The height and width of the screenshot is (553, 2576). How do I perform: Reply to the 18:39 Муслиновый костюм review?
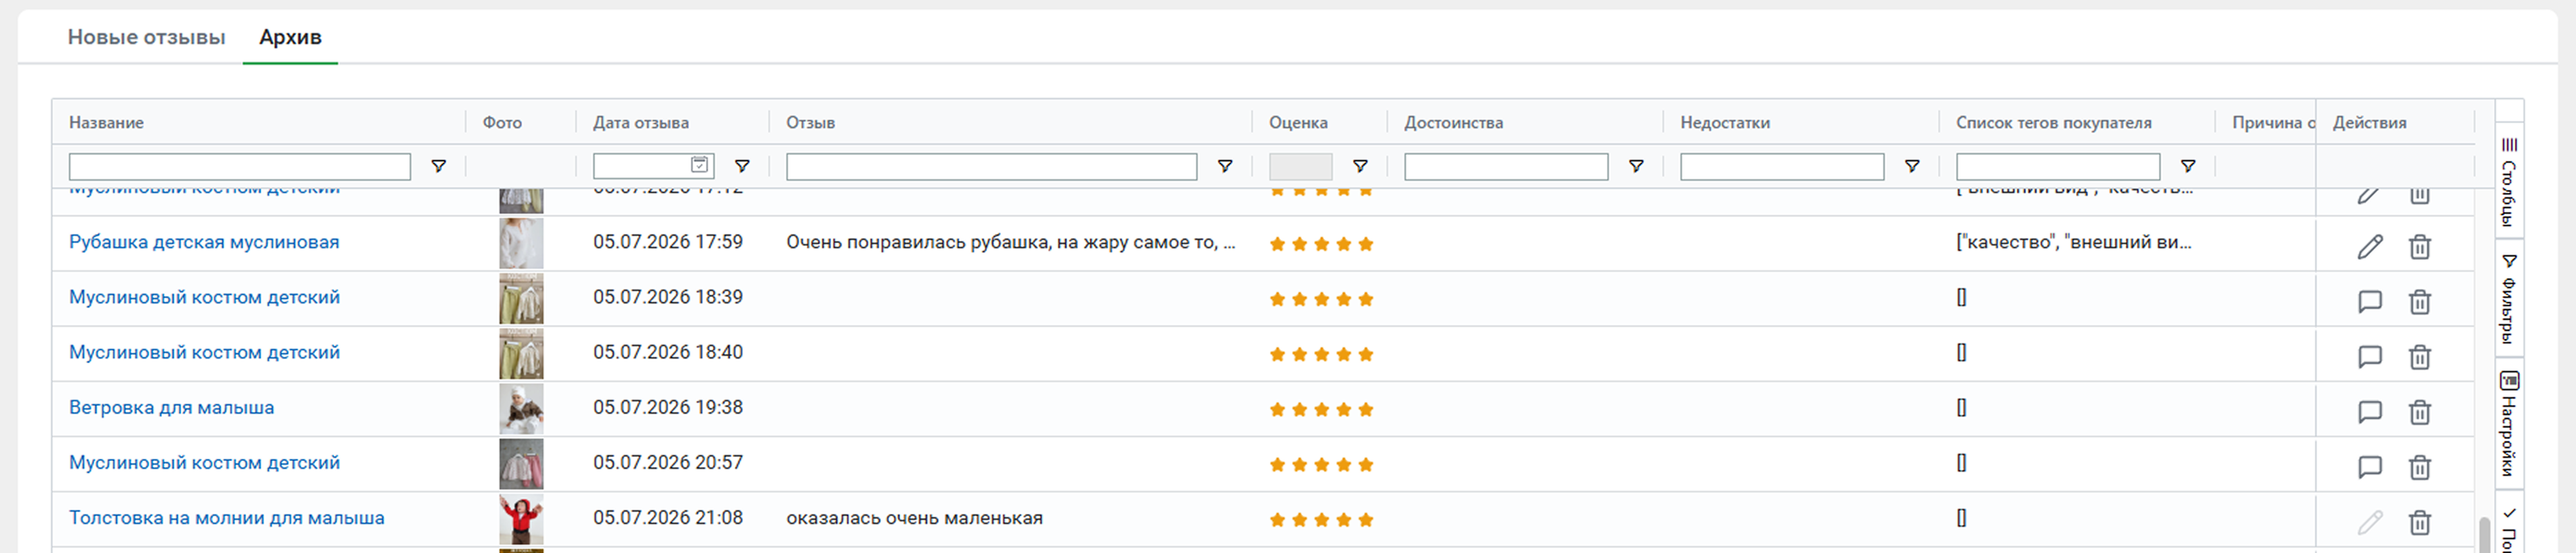(2370, 301)
